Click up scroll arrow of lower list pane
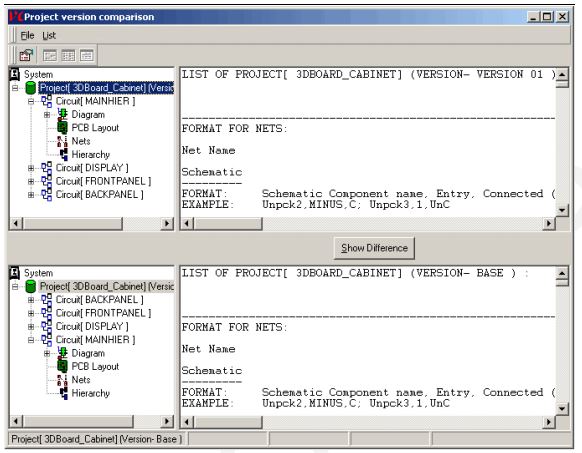 562,273
